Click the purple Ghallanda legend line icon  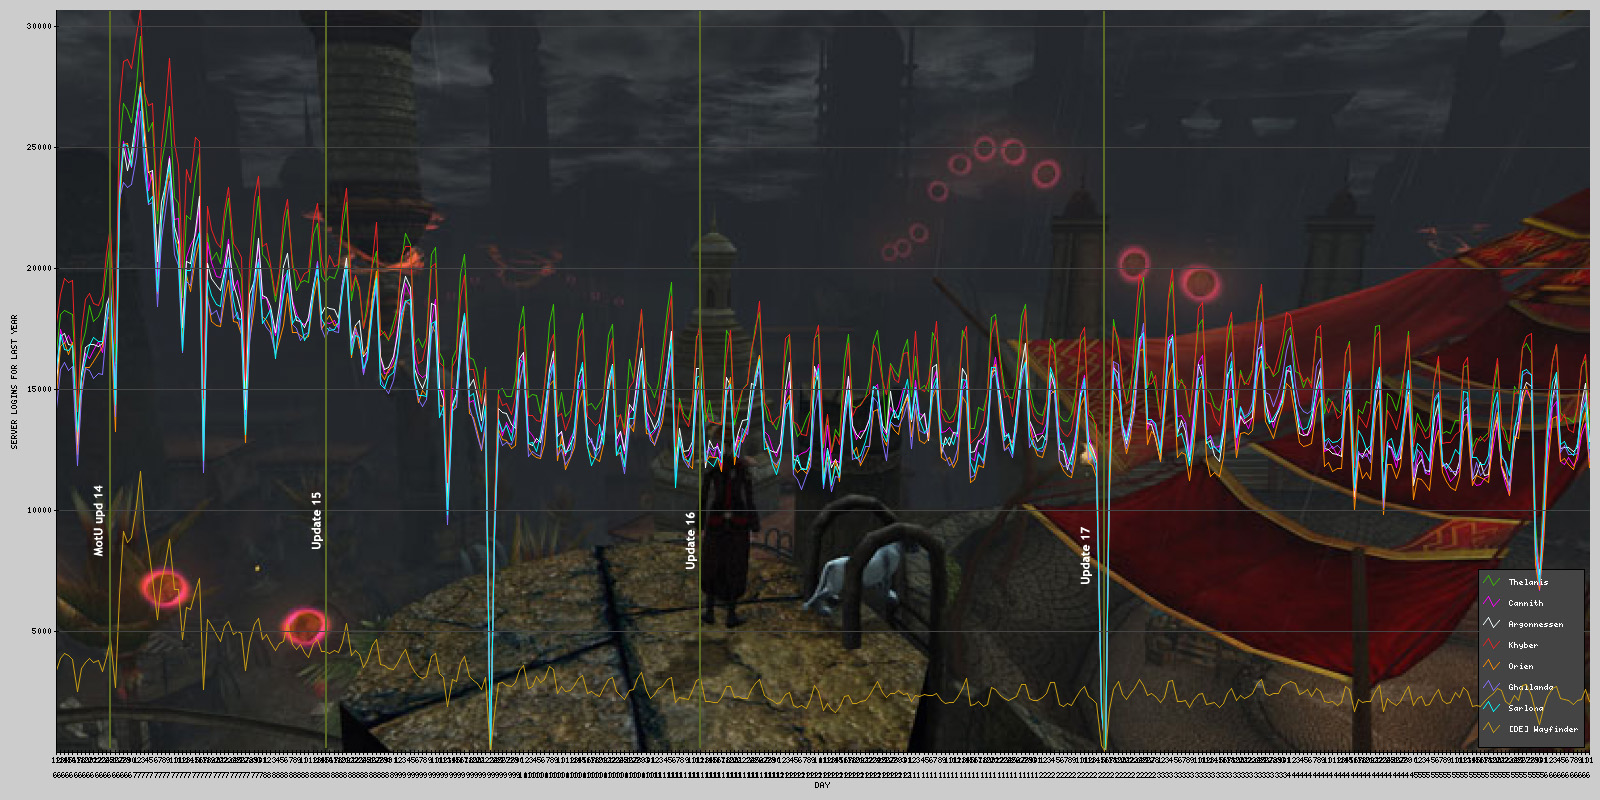[x=1492, y=687]
